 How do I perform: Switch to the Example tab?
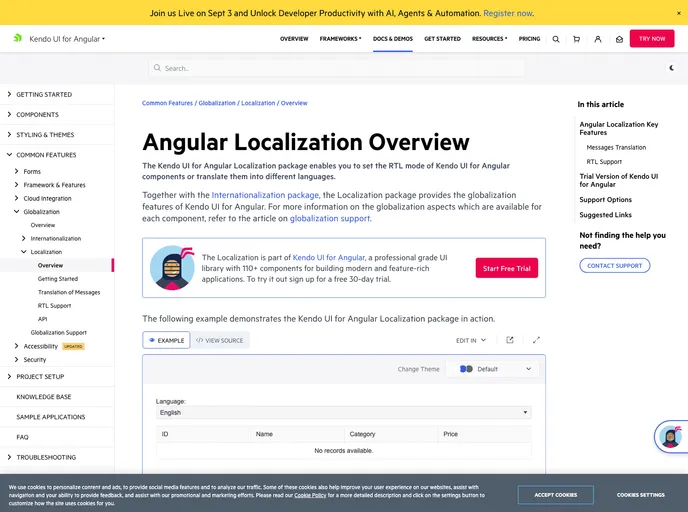click(166, 340)
